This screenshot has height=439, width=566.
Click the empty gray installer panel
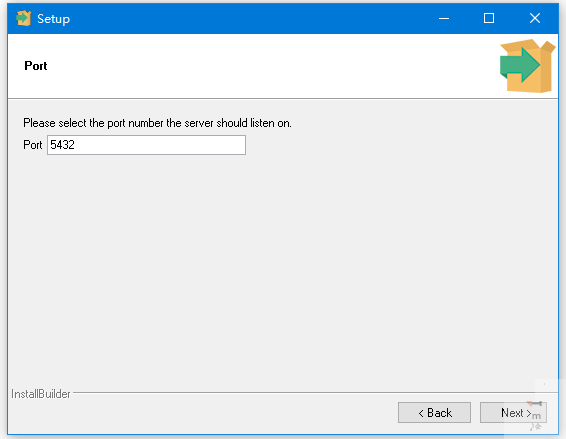[283, 271]
